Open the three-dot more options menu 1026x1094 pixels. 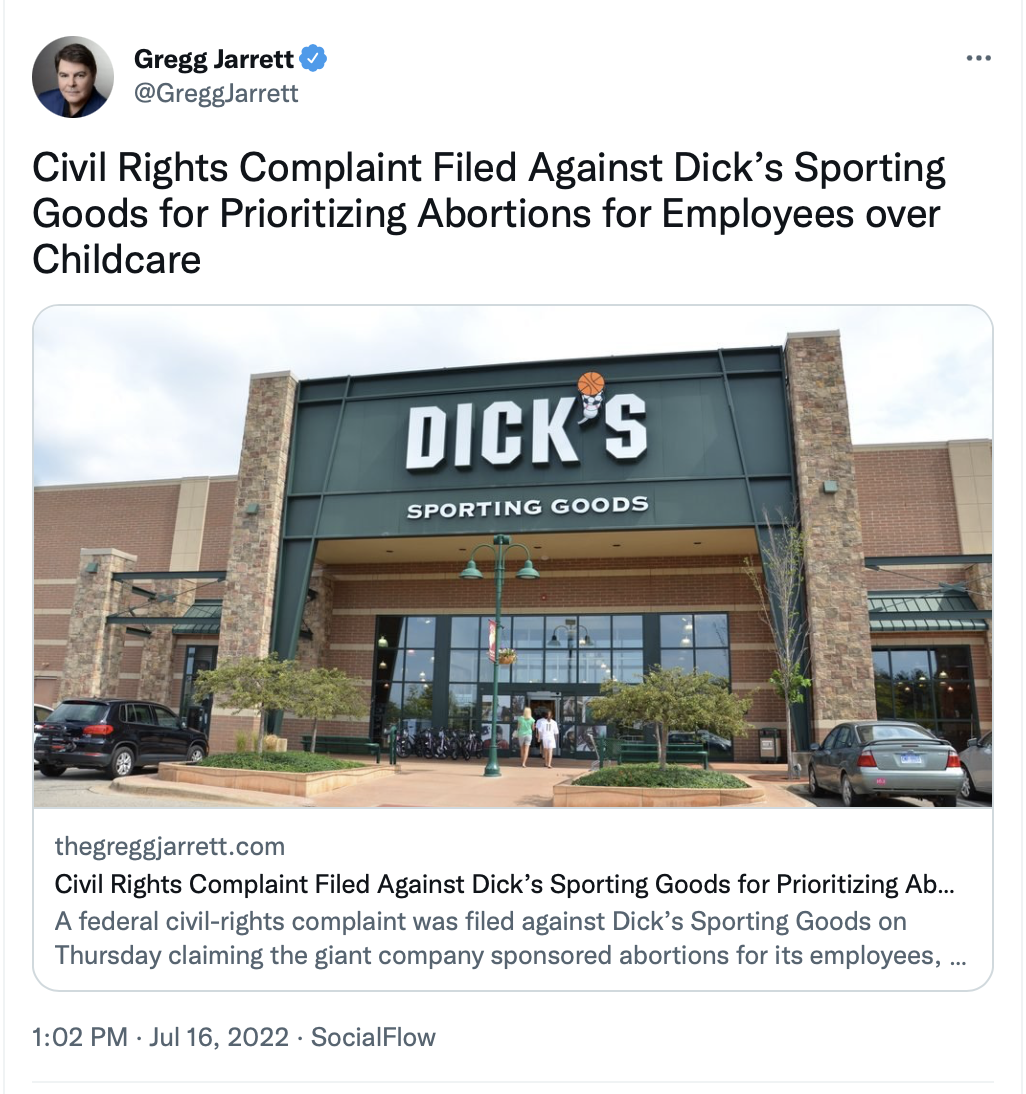coord(979,59)
